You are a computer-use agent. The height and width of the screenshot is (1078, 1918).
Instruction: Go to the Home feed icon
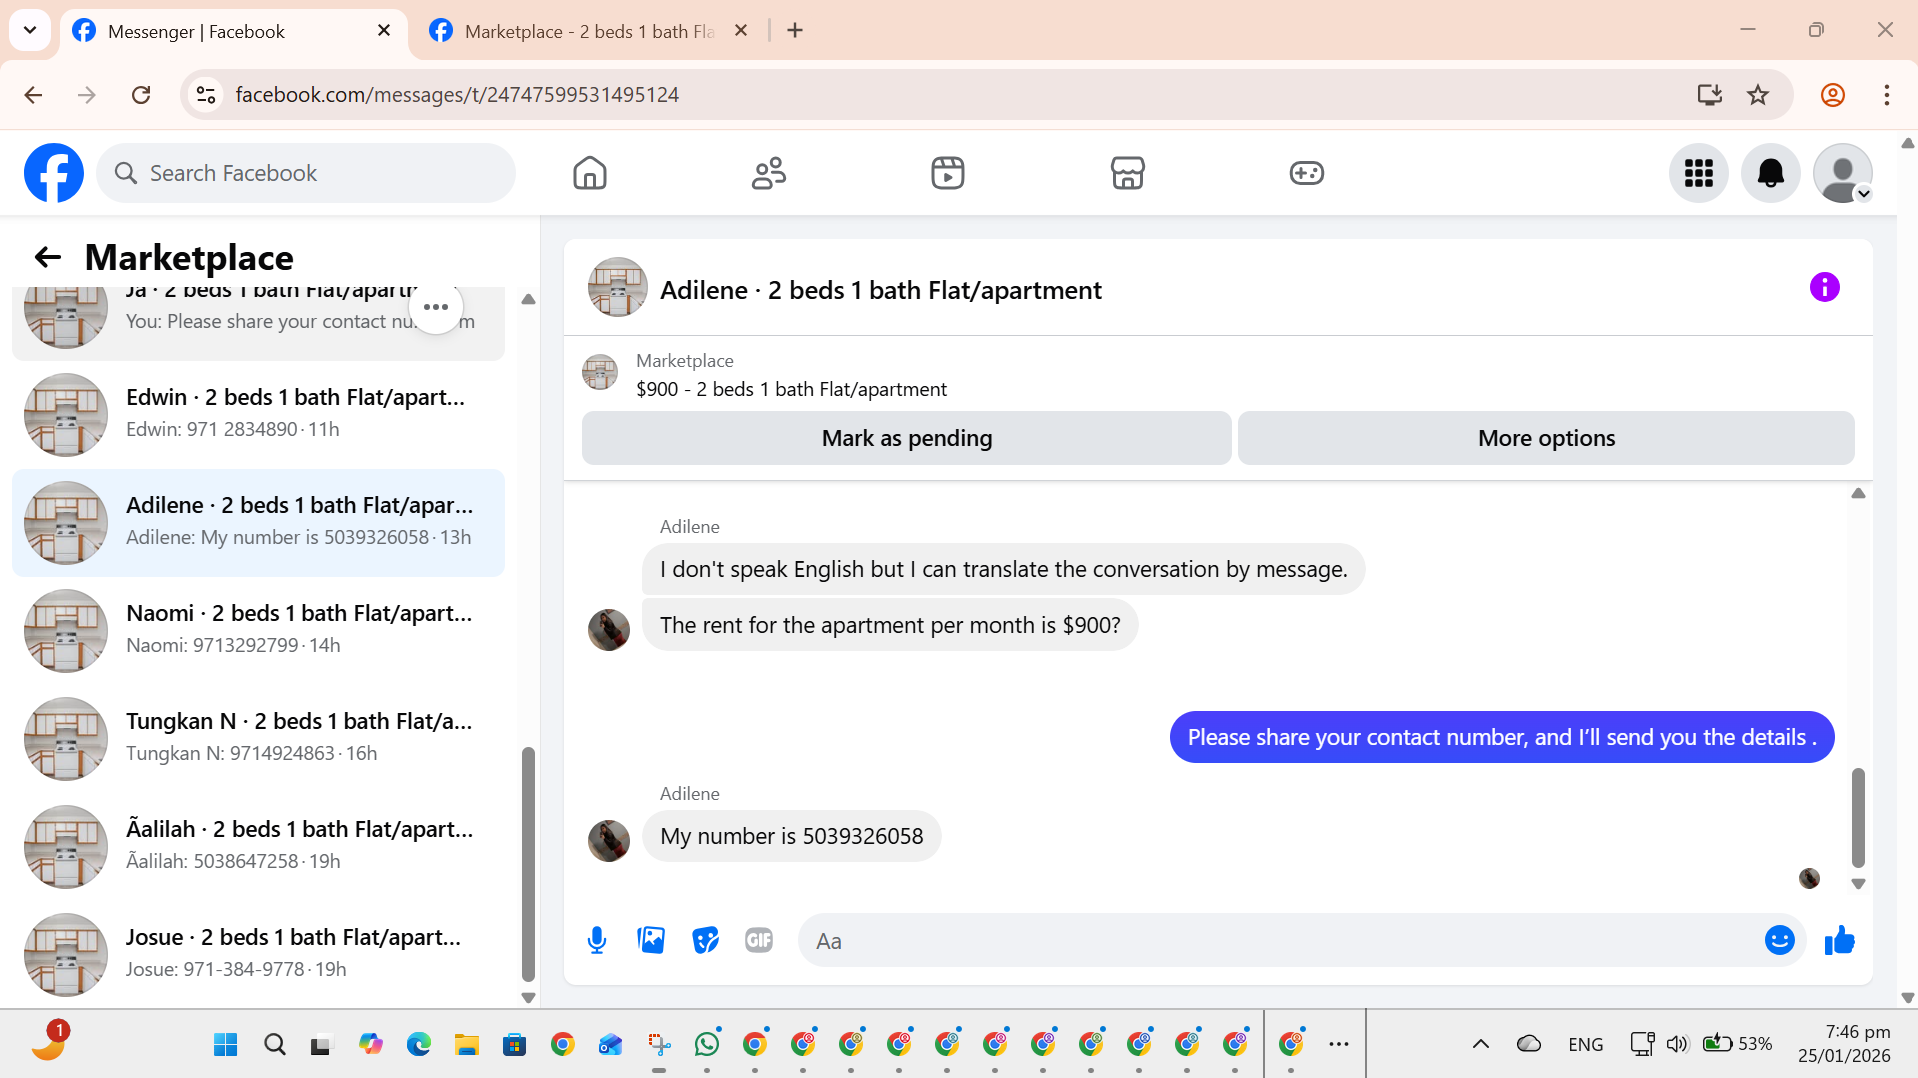[x=590, y=173]
